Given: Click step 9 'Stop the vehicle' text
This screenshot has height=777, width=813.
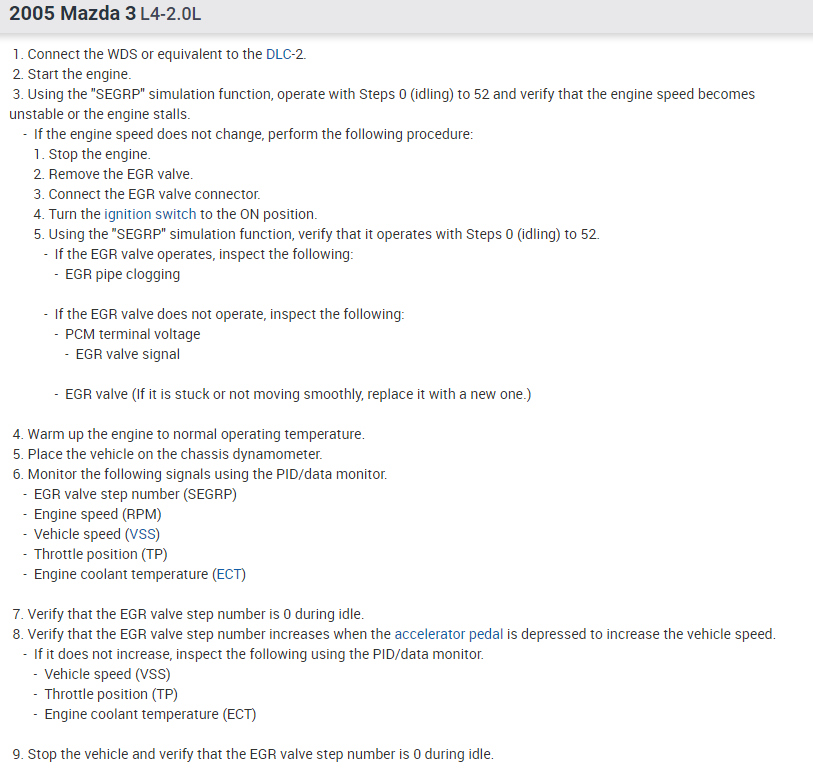Looking at the screenshot, I should [x=260, y=754].
